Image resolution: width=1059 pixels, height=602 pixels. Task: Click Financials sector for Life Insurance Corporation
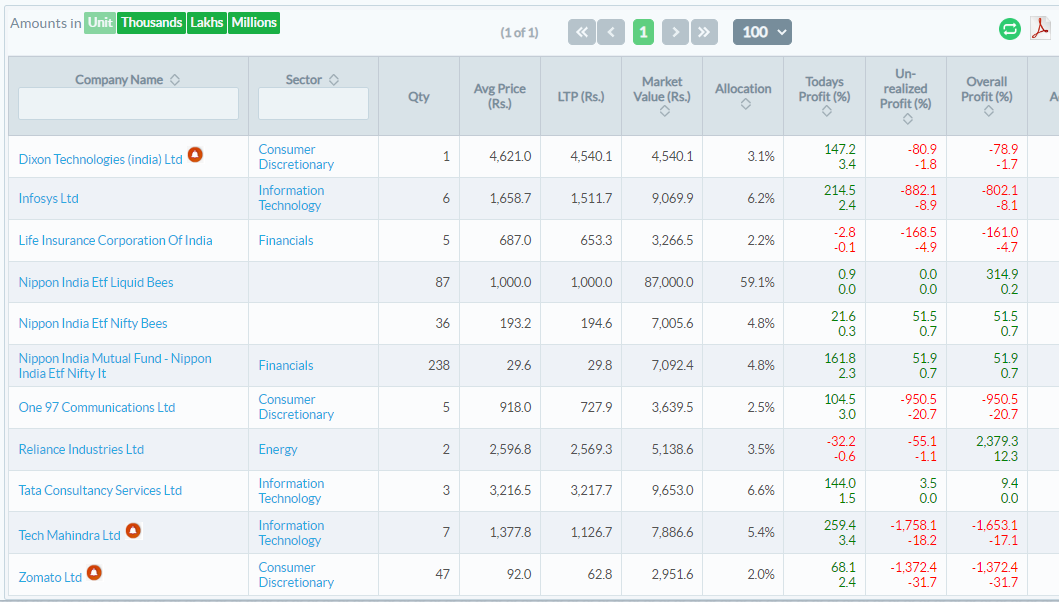[x=286, y=241]
